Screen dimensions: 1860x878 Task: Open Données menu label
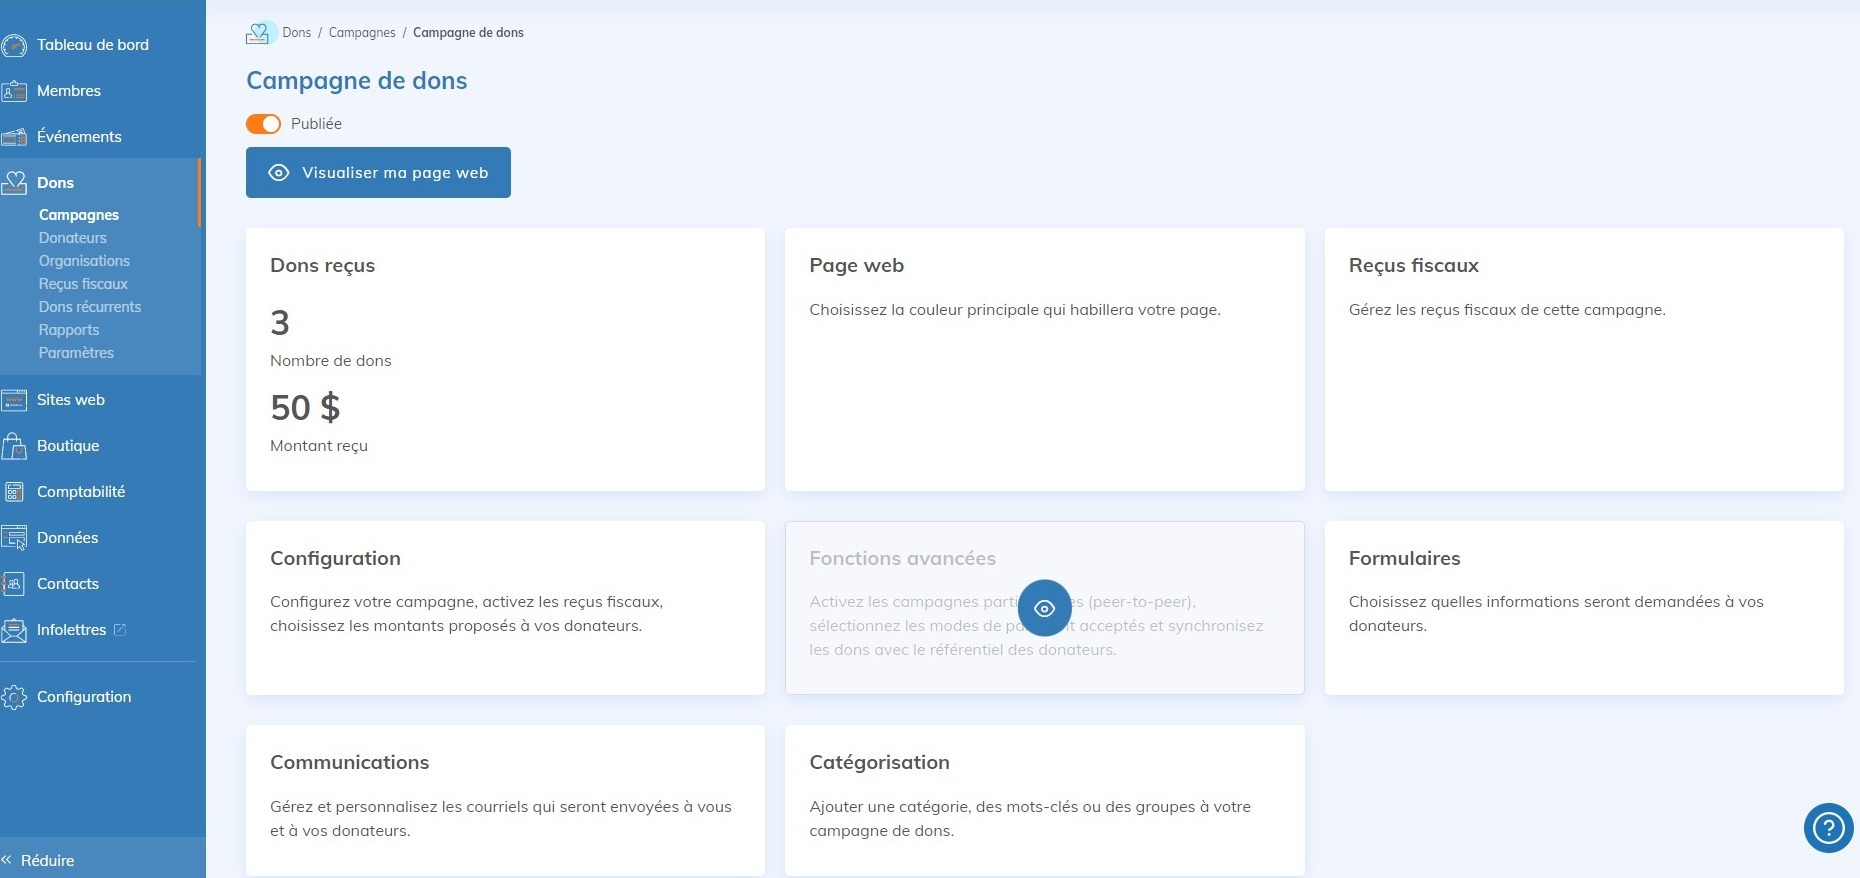(x=67, y=538)
